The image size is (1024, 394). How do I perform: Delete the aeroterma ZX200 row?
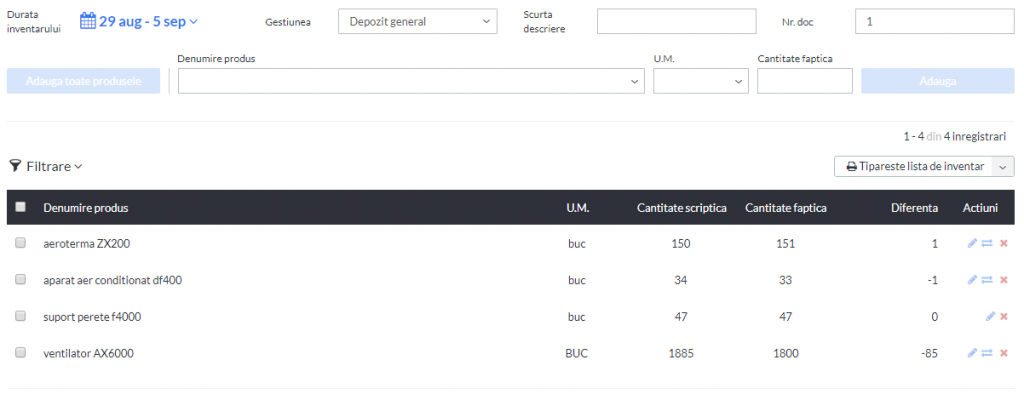1004,243
